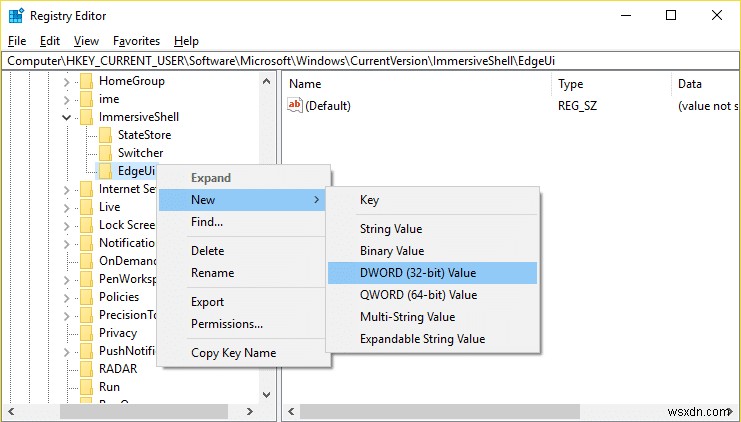Open the Favorites menu
The image size is (741, 422).
click(x=136, y=41)
